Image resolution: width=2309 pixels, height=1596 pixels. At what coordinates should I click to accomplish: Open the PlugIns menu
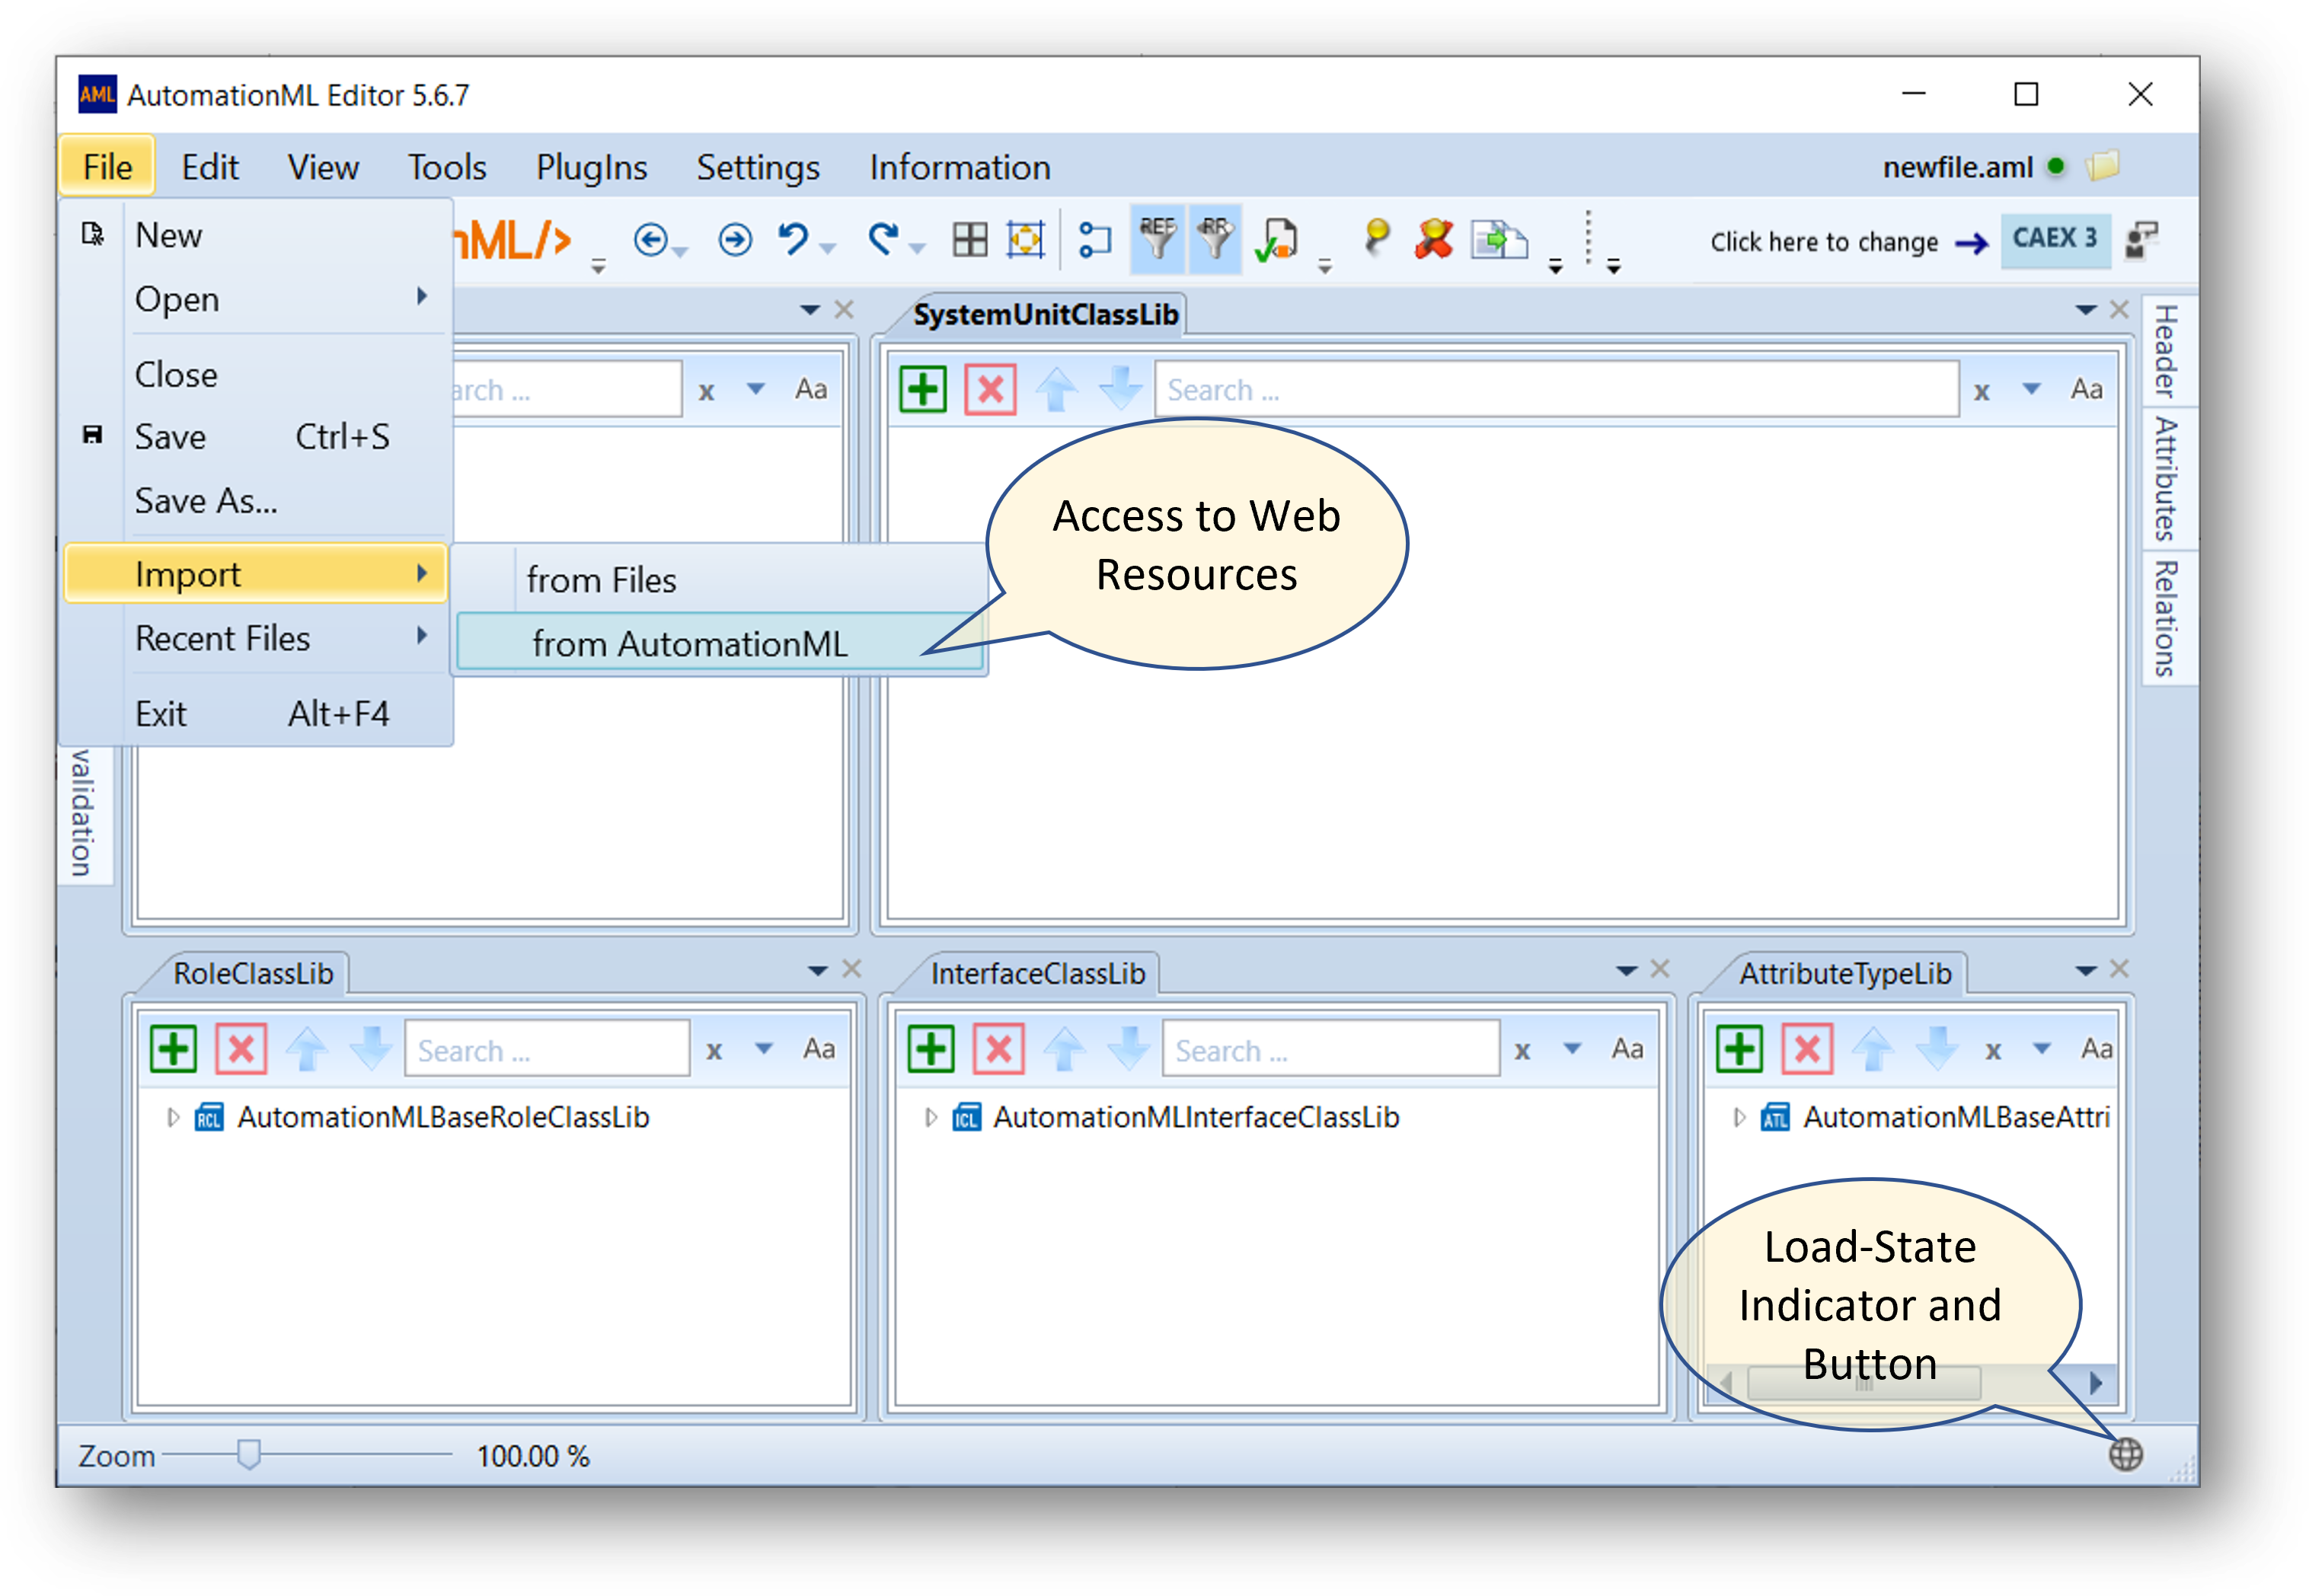[x=591, y=167]
